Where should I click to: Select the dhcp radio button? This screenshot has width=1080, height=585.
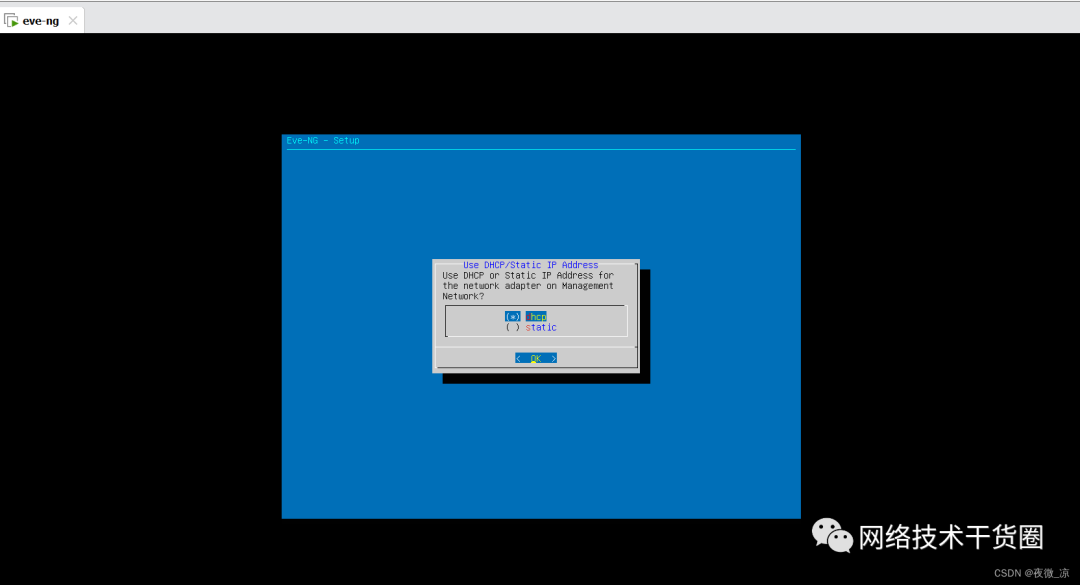click(512, 316)
